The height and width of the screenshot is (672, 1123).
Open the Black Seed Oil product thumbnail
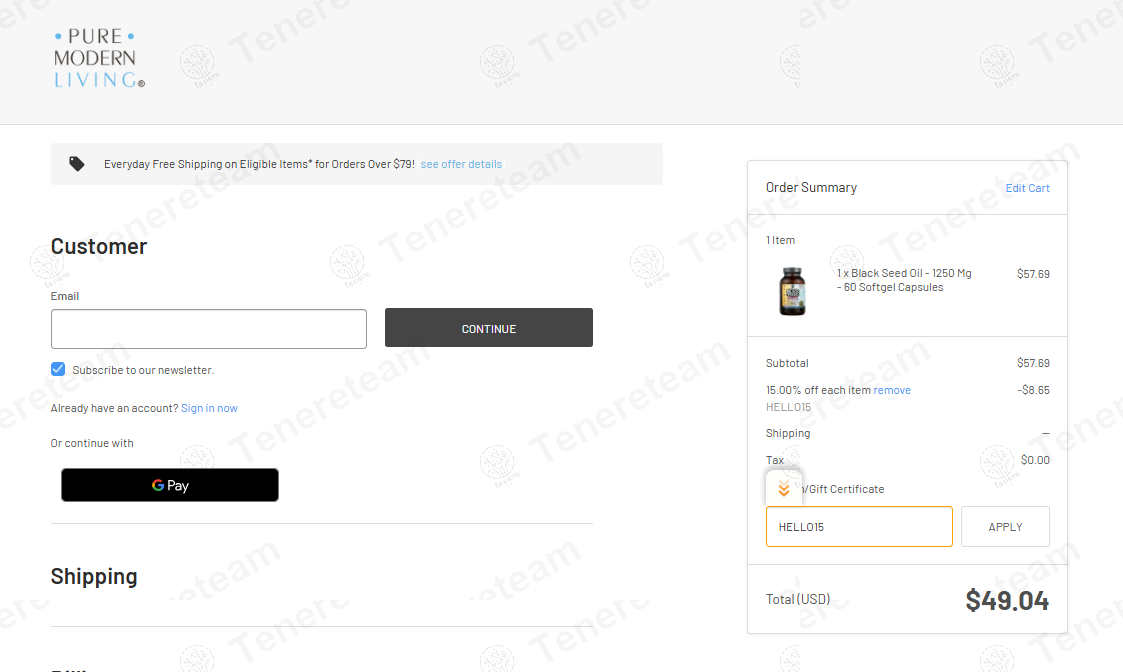(x=792, y=291)
